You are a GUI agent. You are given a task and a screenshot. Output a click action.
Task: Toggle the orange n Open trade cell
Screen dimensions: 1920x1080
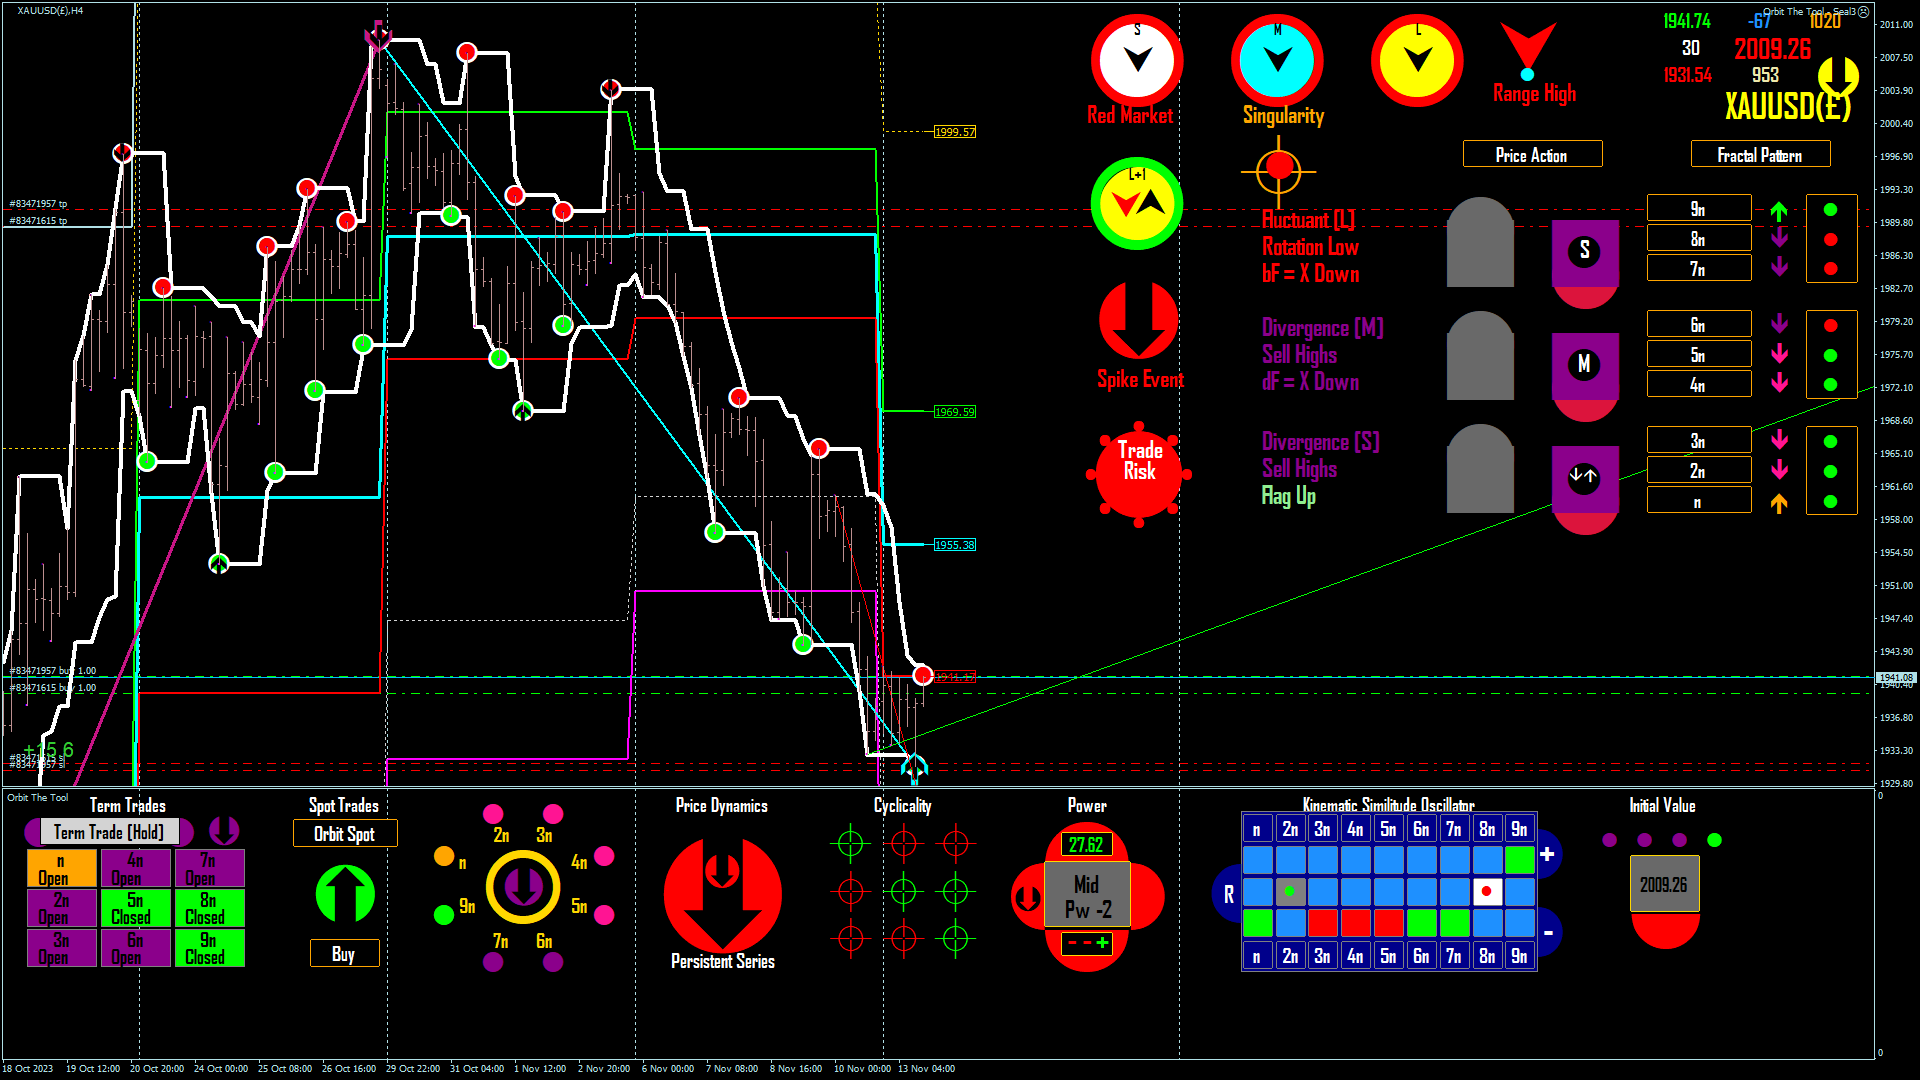coord(61,868)
